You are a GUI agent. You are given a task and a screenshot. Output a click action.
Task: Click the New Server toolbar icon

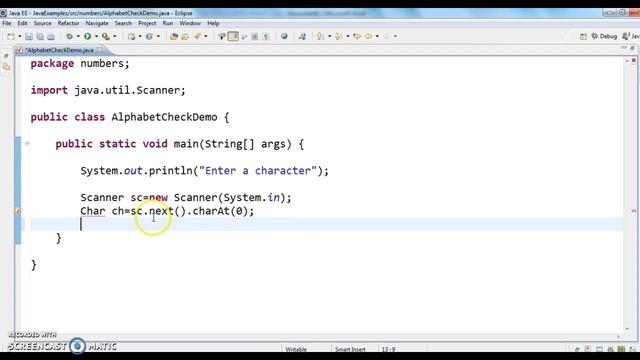click(x=131, y=37)
